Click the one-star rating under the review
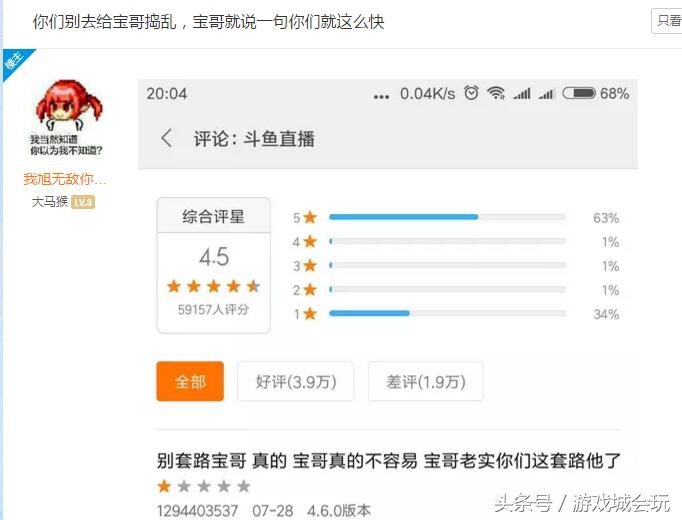Screen dimensions: 682x520 pos(204,486)
